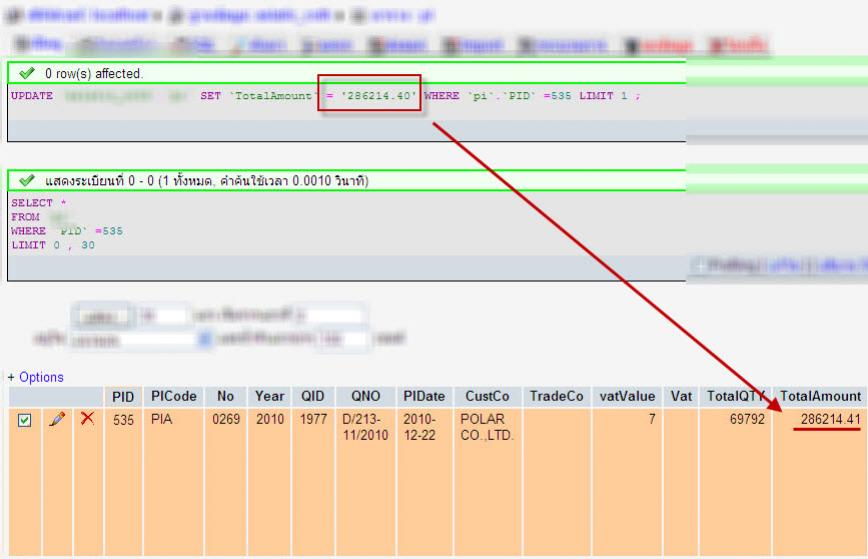This screenshot has width=868, height=559.
Task: Click the '0 row(s) affected.' message
Action: (94, 73)
